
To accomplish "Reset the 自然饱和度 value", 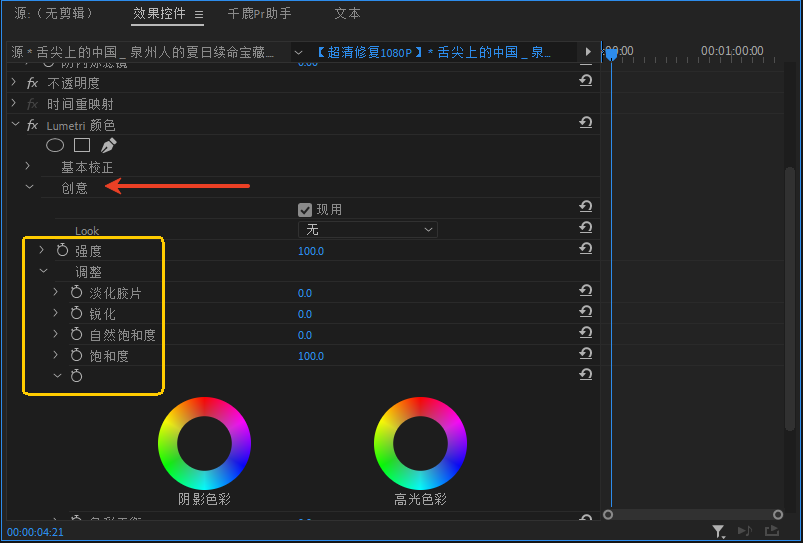I will click(586, 332).
